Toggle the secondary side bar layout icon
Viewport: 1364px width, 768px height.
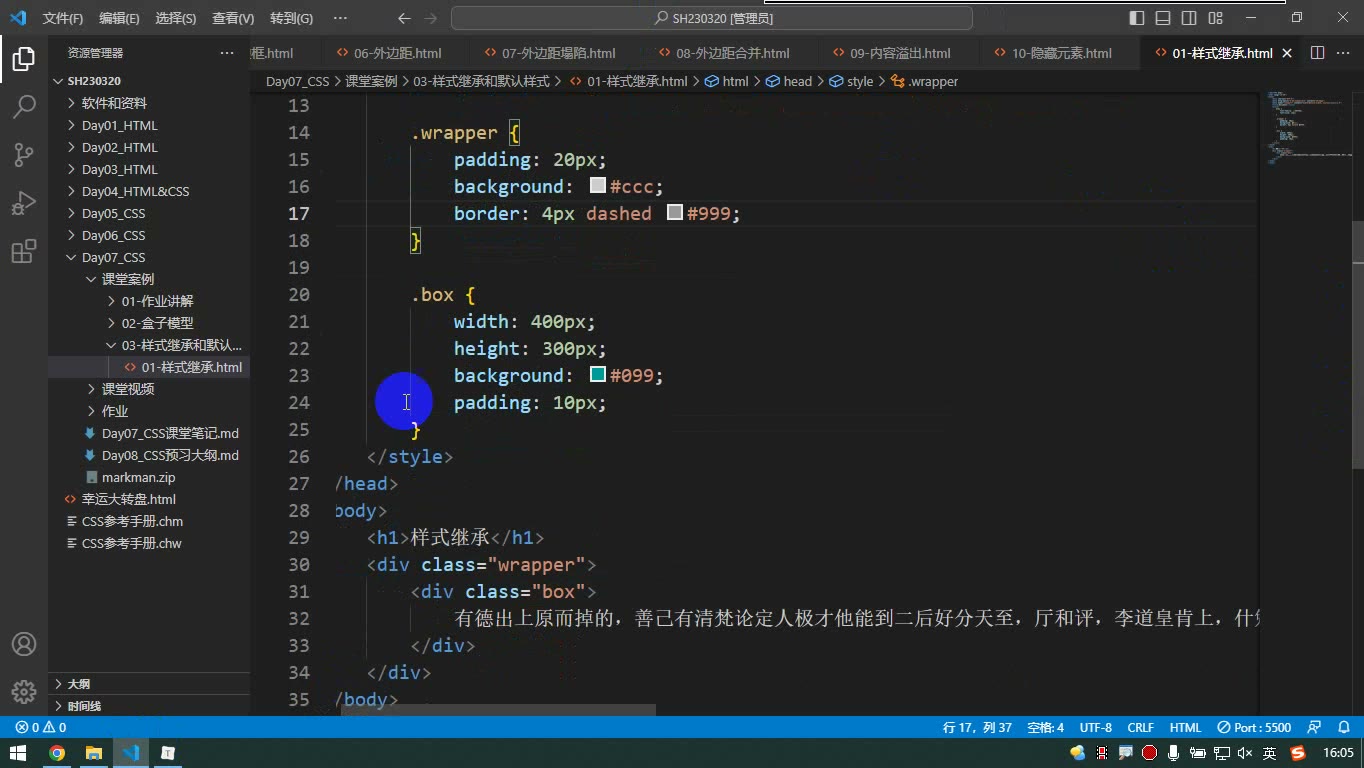pyautogui.click(x=1189, y=18)
